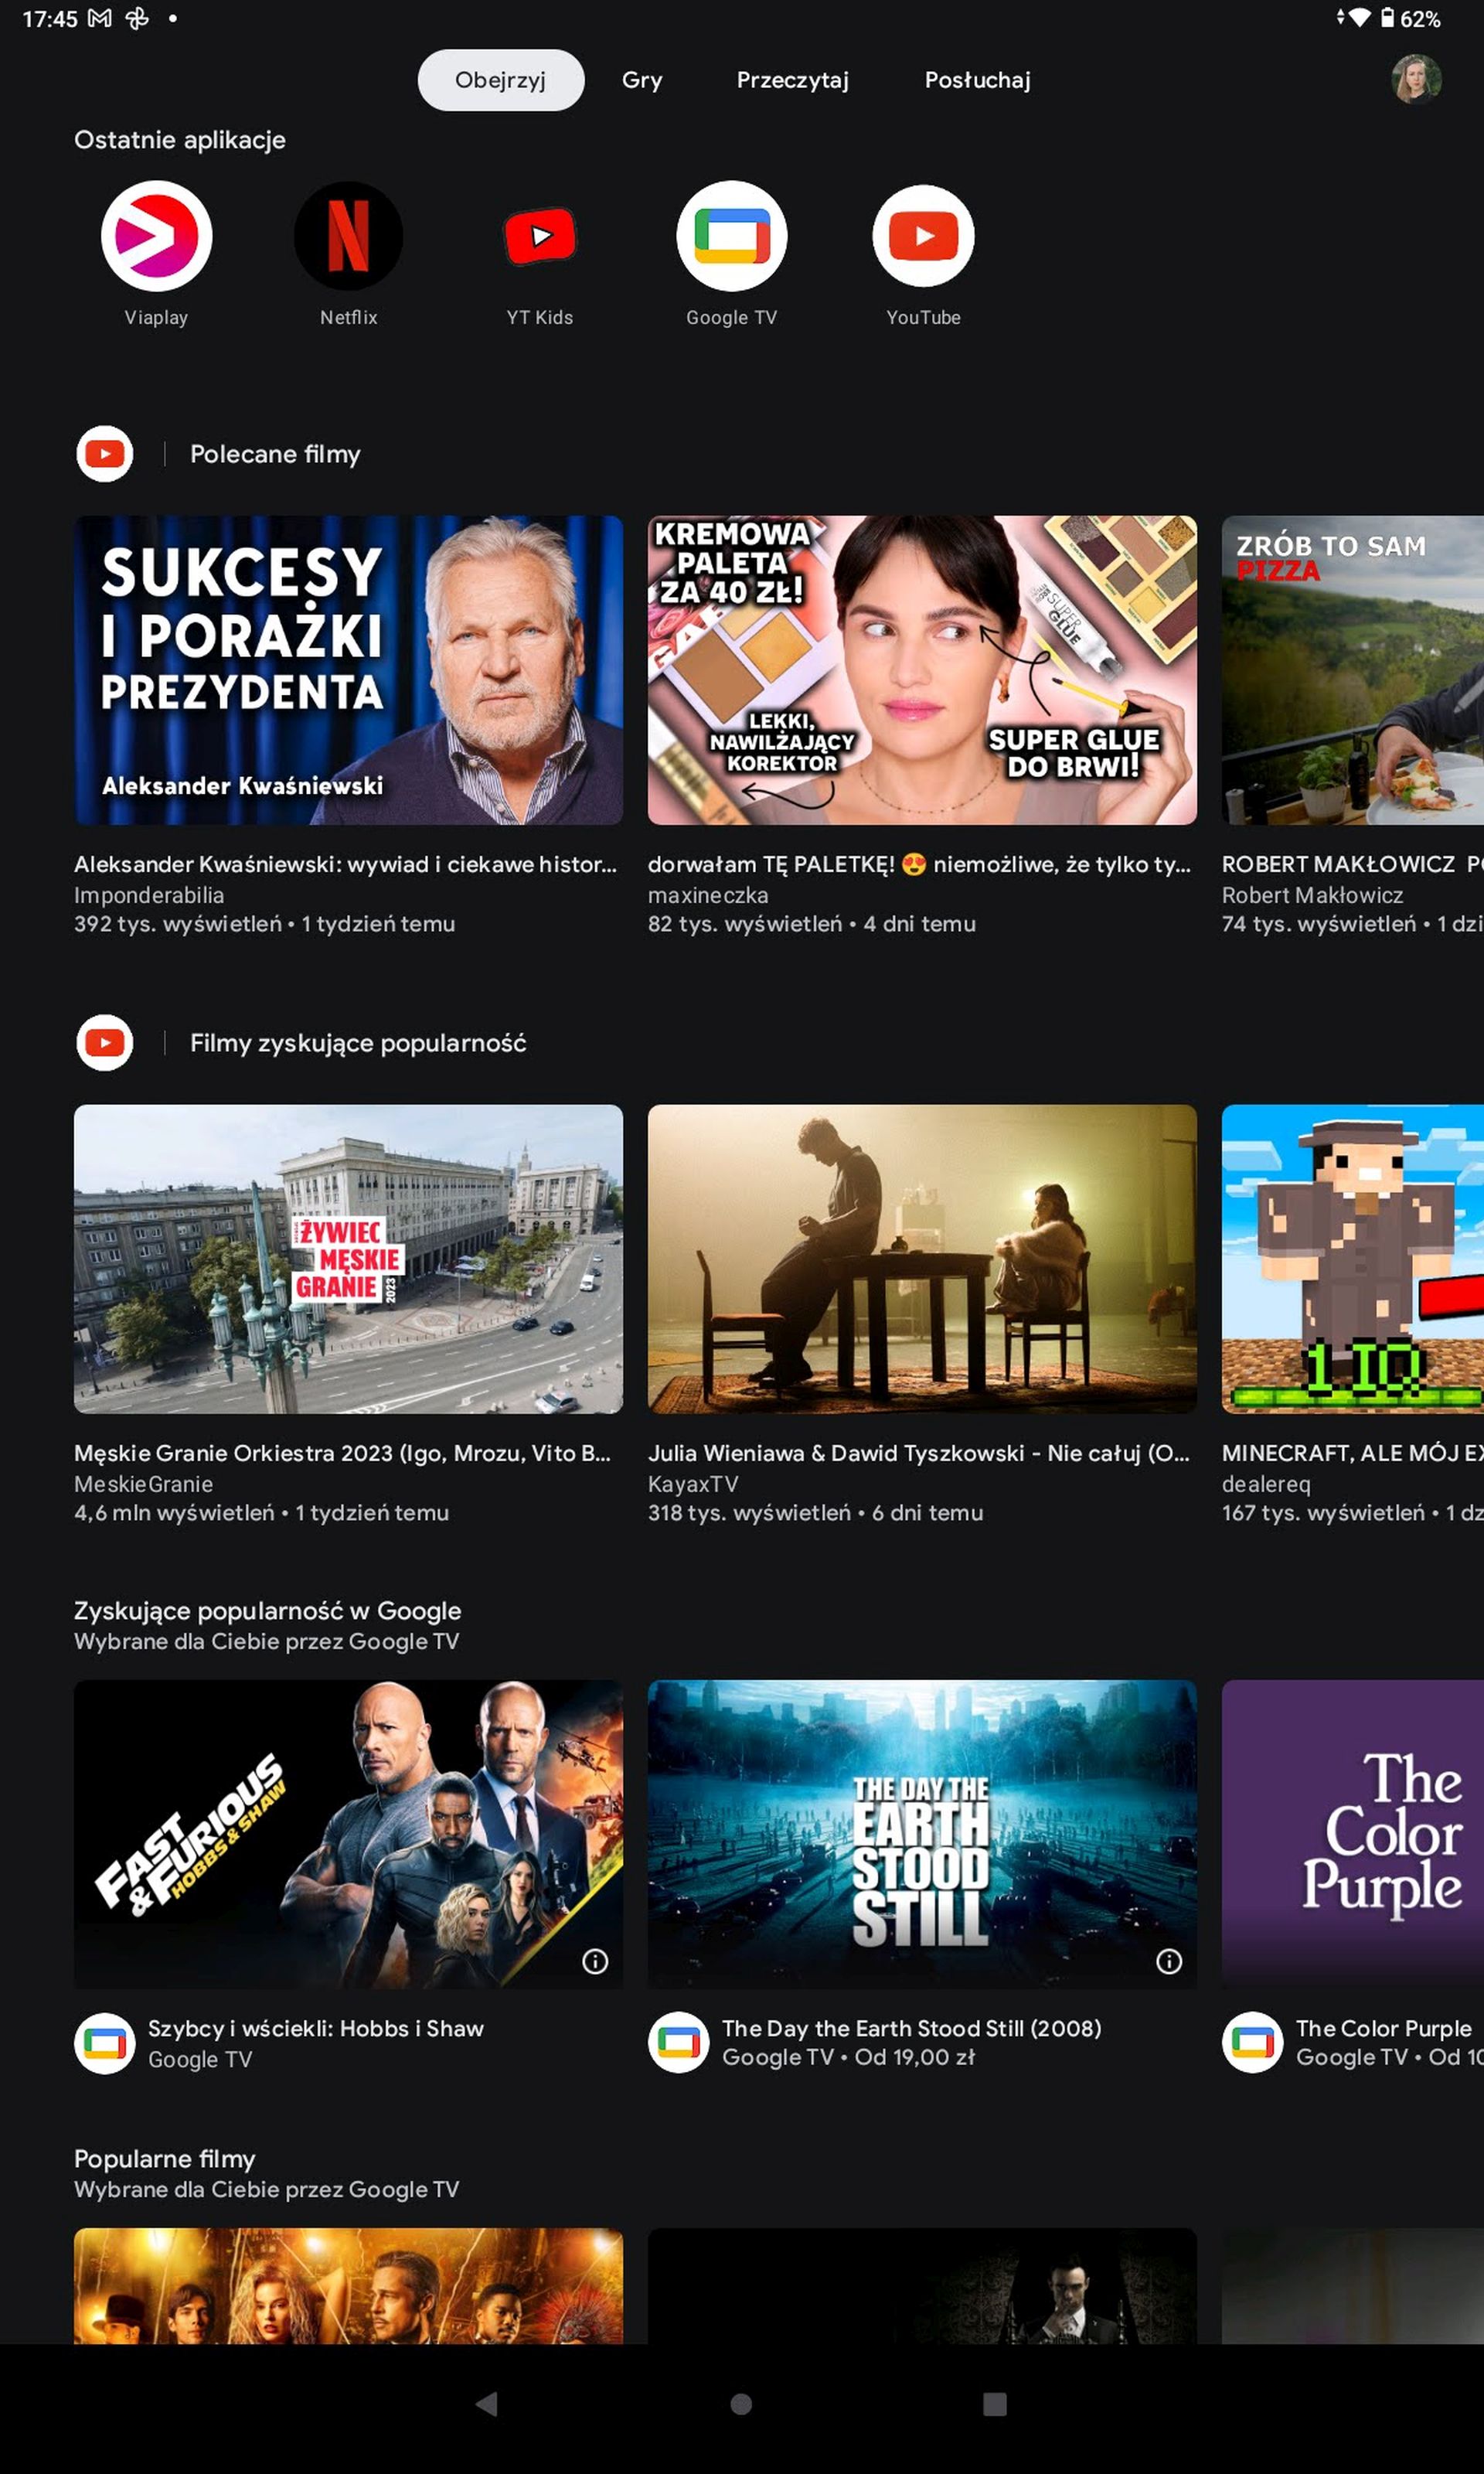Play Kremowa paleta makeup video thumbnail
The height and width of the screenshot is (2474, 1484).
click(922, 670)
